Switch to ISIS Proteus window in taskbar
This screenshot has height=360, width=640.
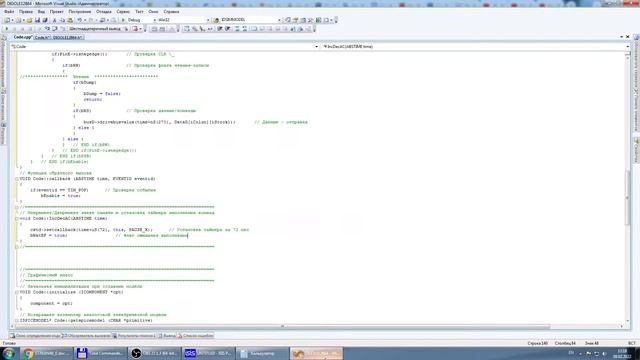tap(208, 353)
